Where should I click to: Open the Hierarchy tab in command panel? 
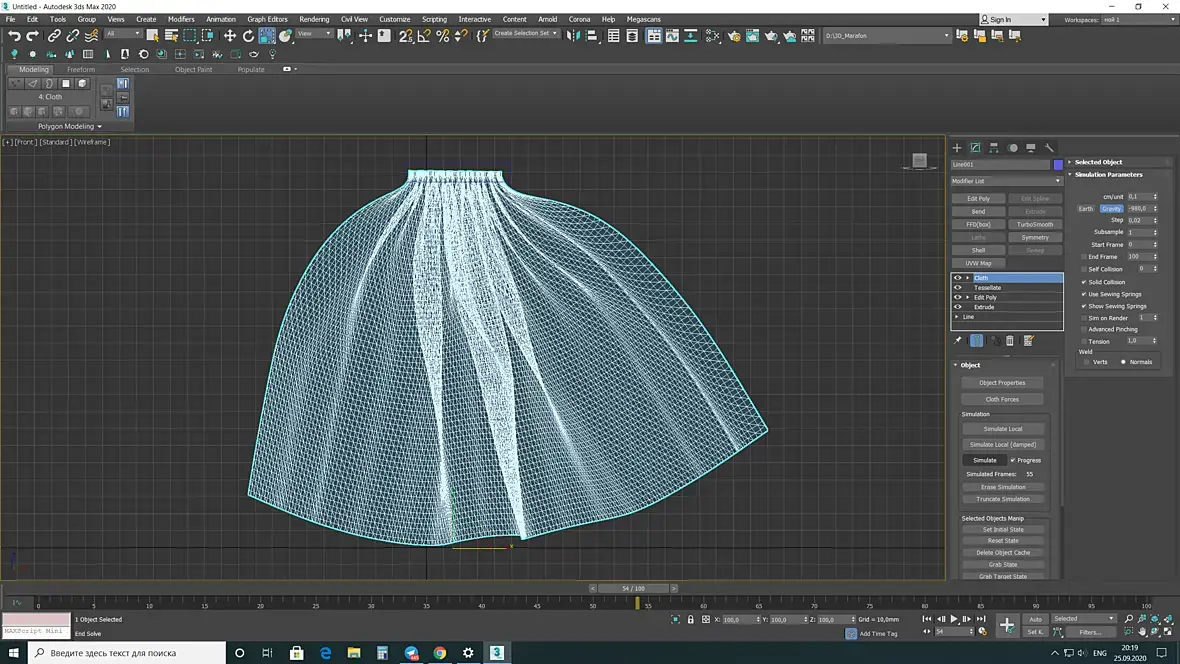pos(994,148)
